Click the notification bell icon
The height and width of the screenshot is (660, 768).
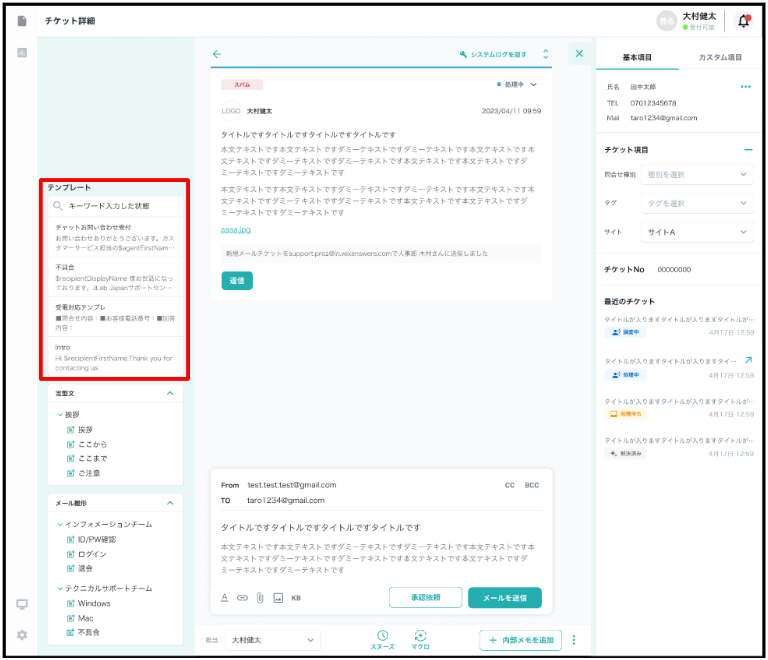coord(743,21)
